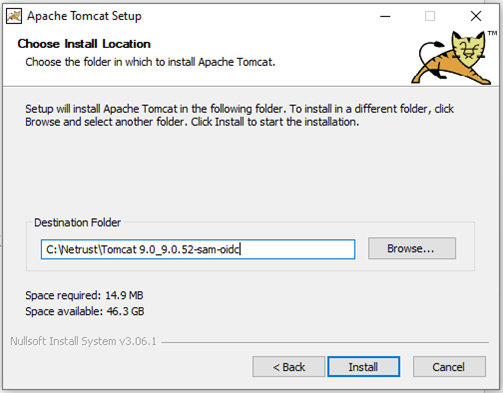Click the grayed-out maximize window icon

(x=430, y=16)
